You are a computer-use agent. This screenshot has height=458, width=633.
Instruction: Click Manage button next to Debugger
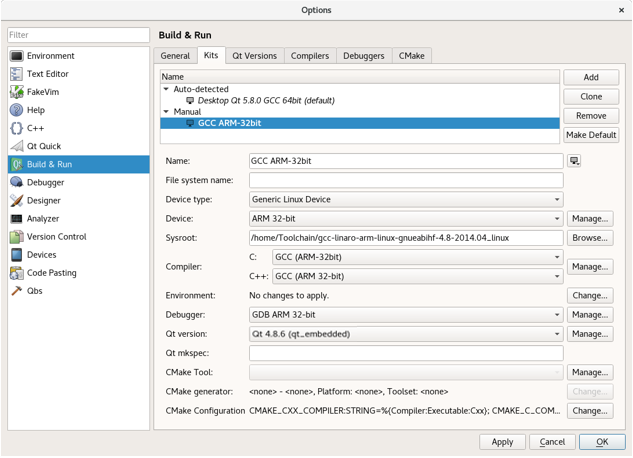(590, 315)
